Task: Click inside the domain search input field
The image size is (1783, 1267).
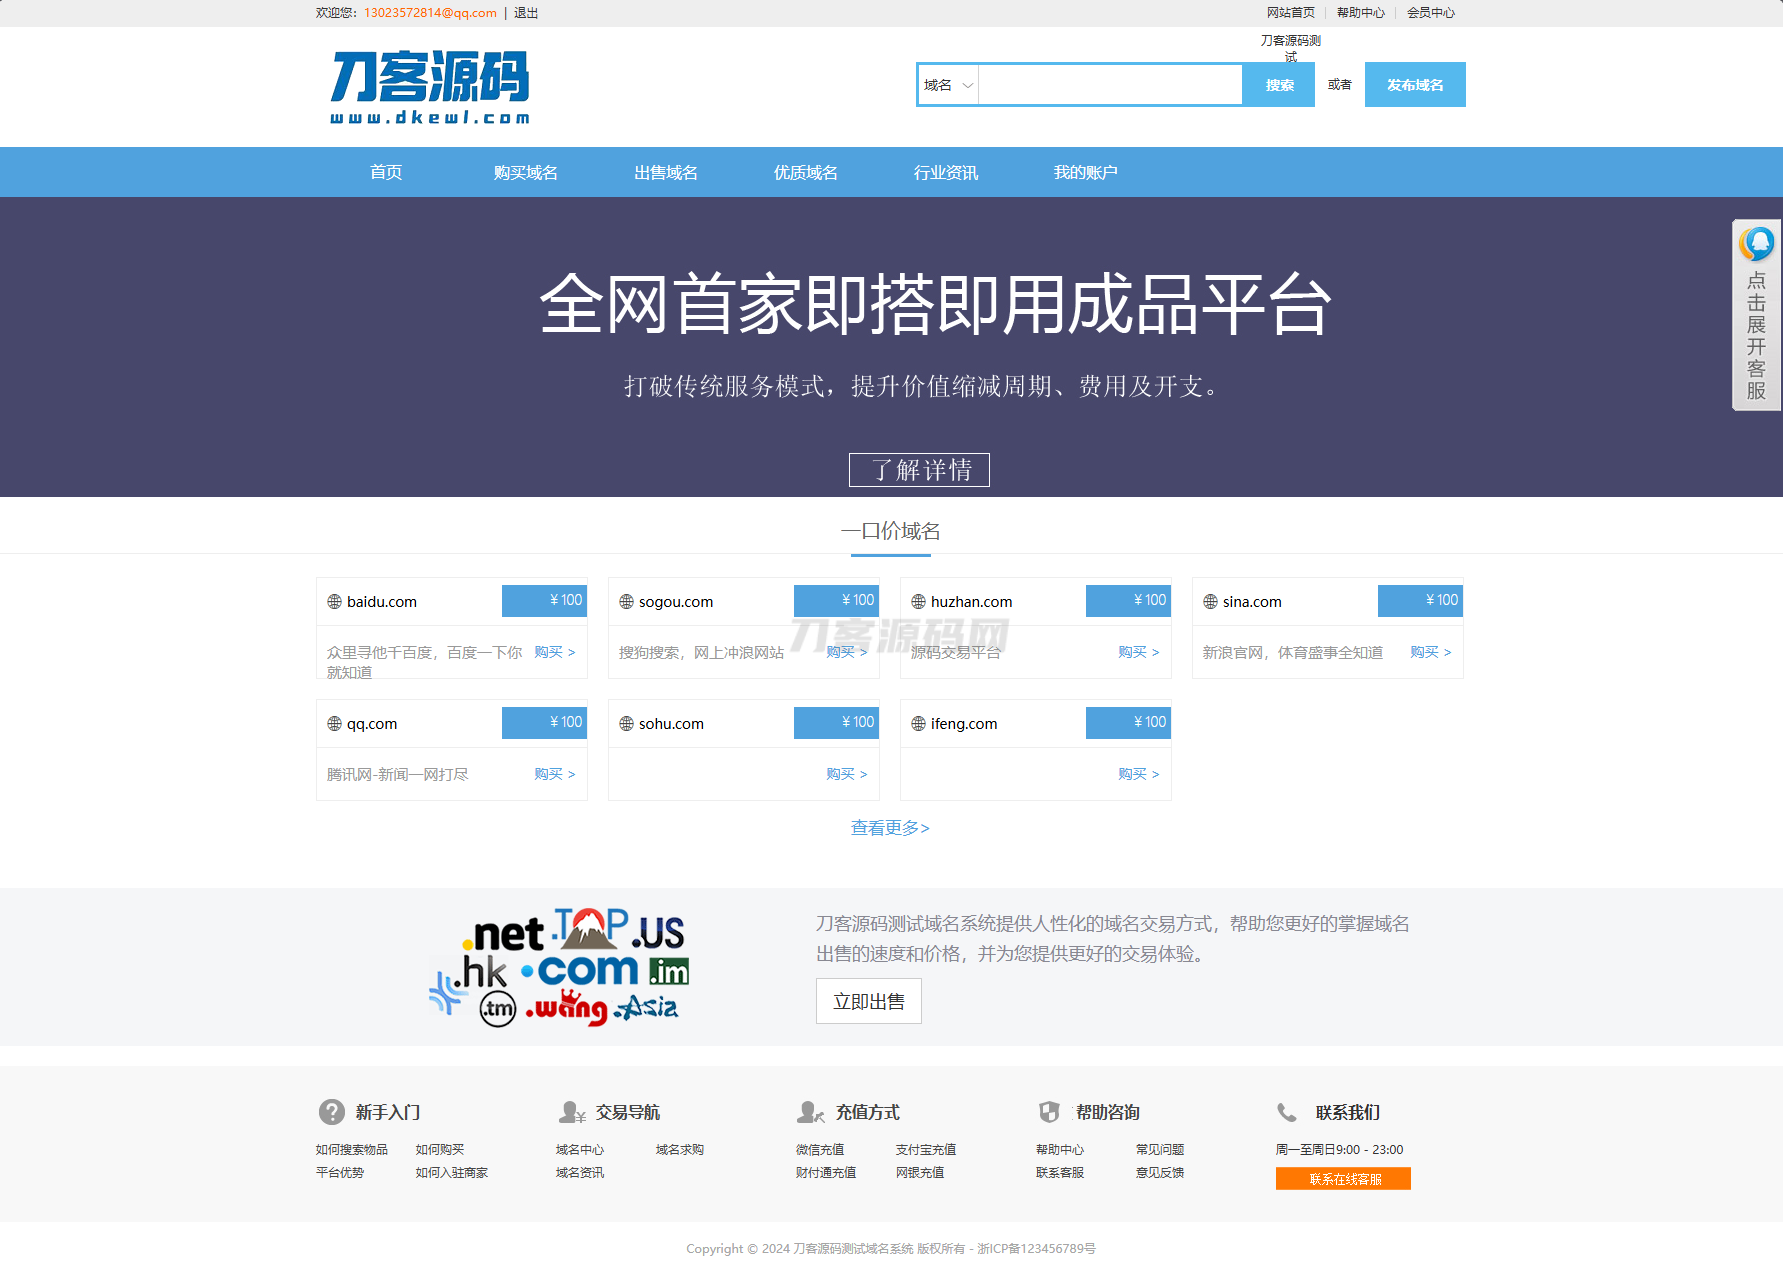Action: [1110, 85]
